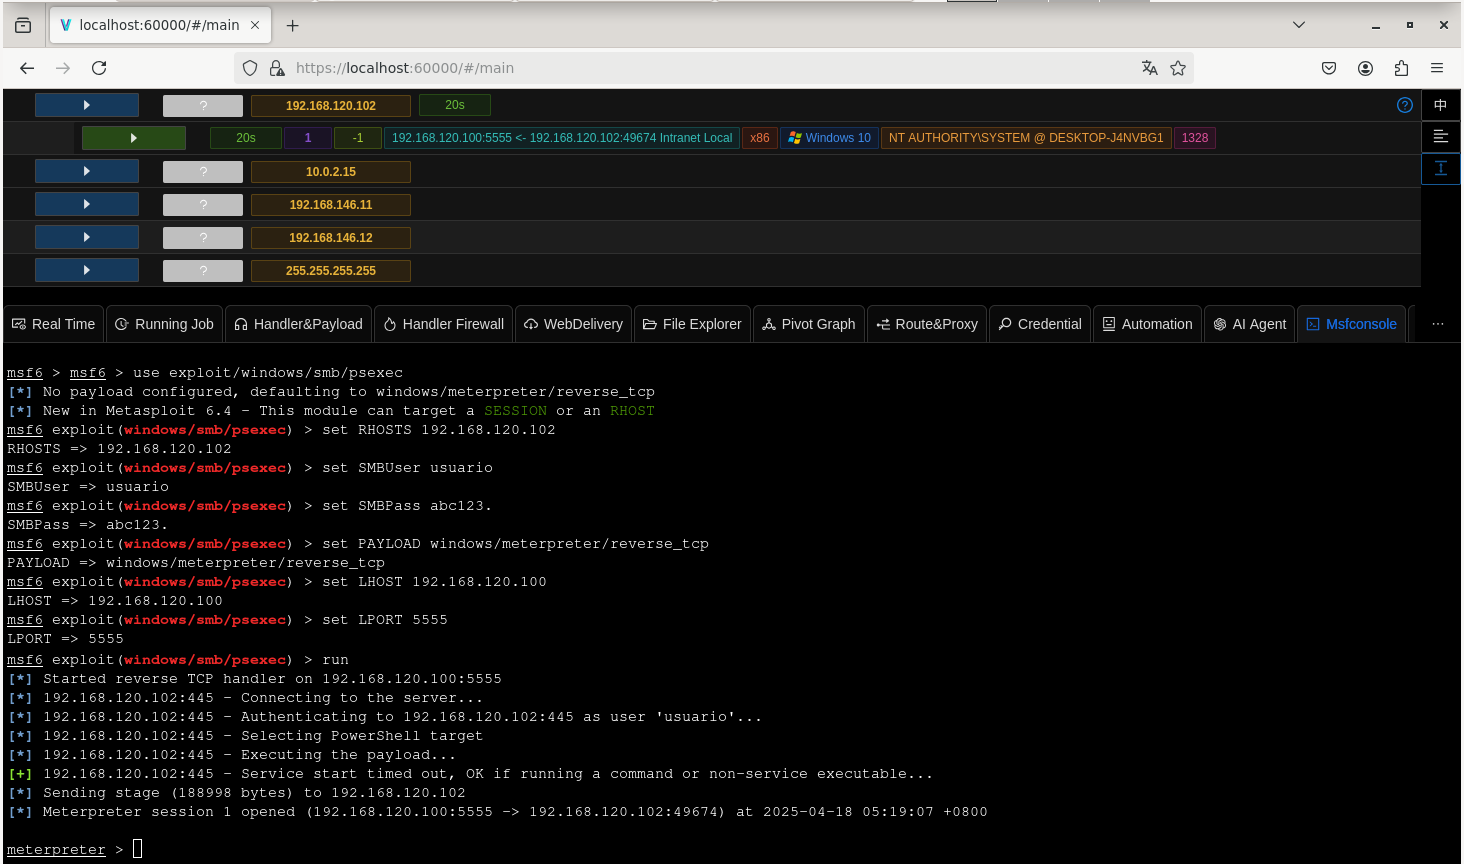View the Pivot Graph tab
The height and width of the screenshot is (864, 1464).
809,324
